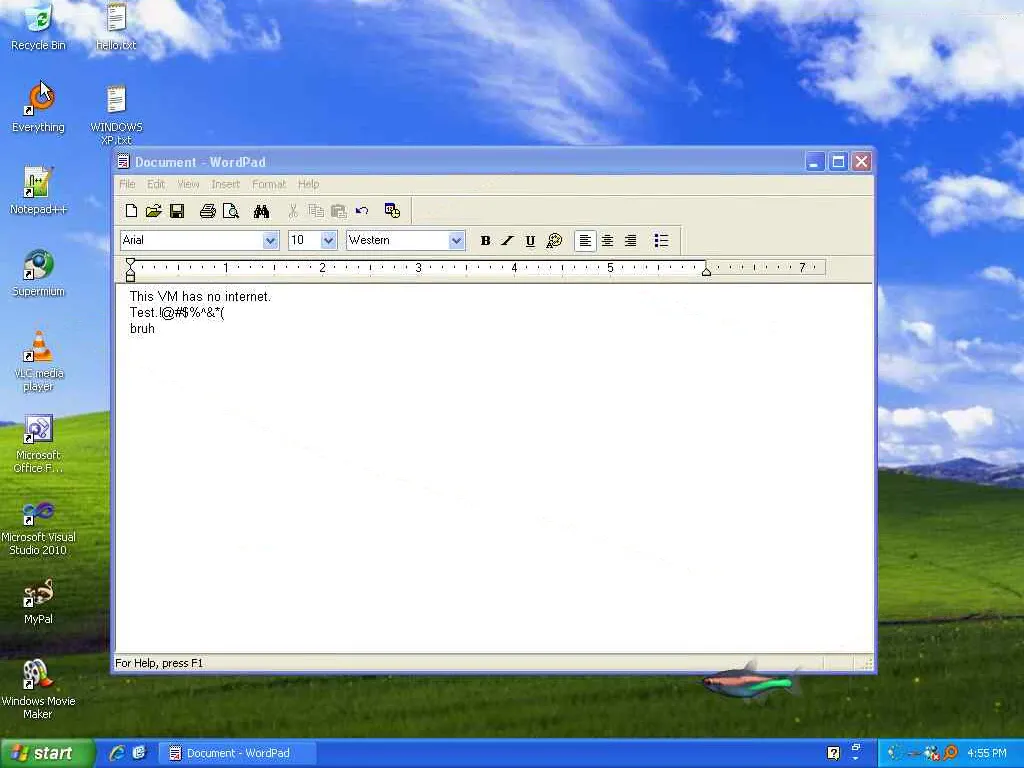Click Internet Explorer quick launch icon
The width and height of the screenshot is (1024, 768).
(117, 753)
